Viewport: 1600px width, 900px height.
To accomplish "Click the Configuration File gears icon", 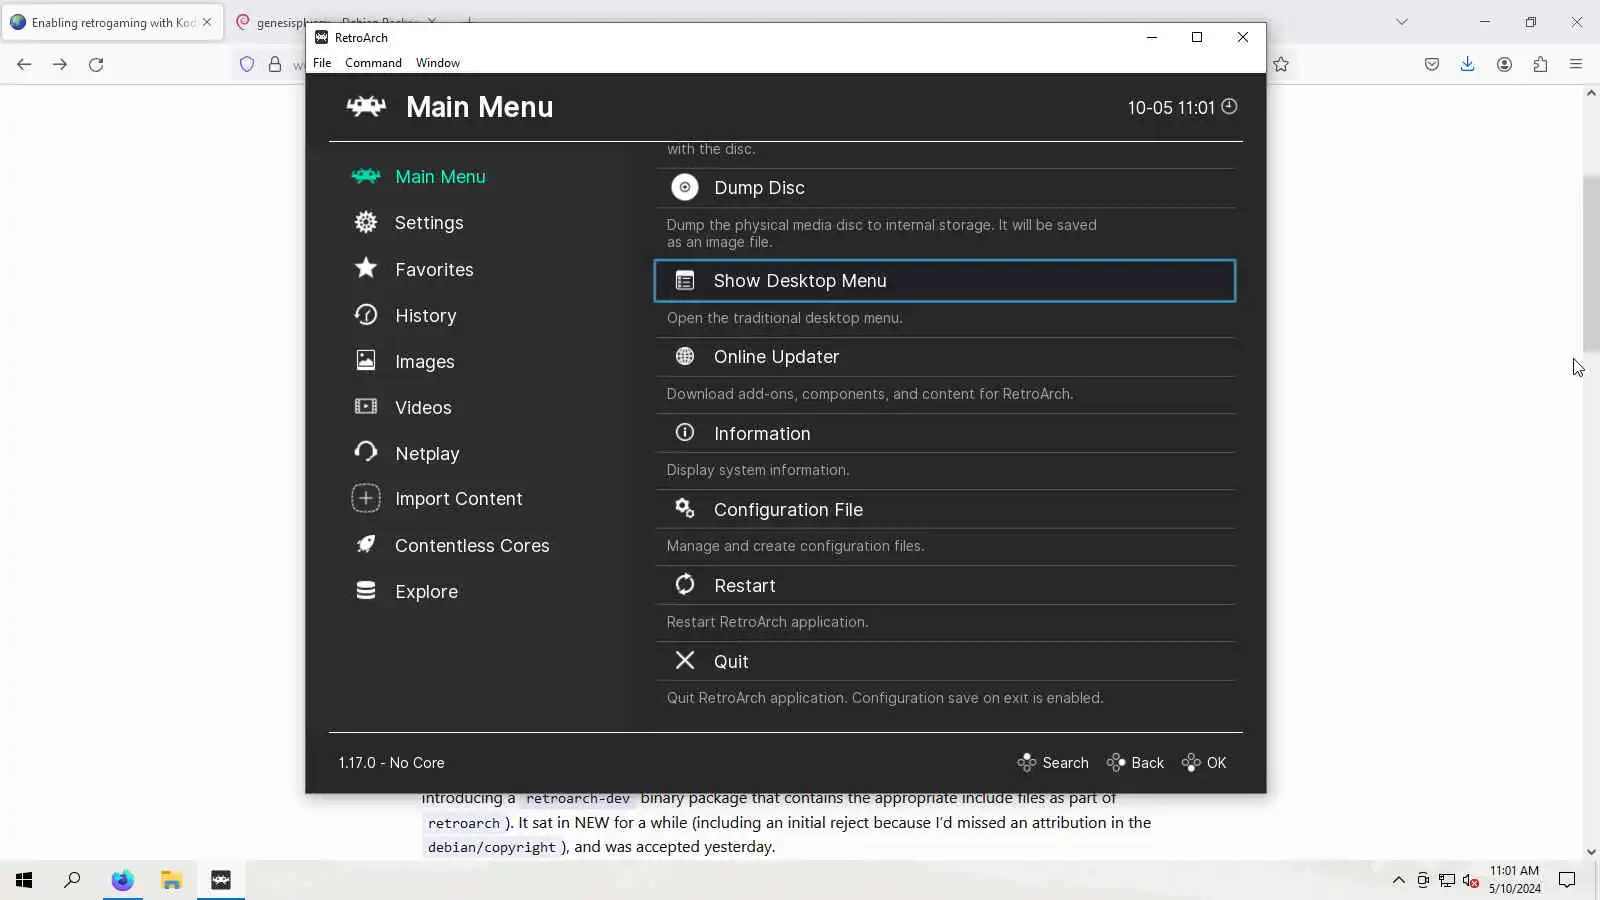I will pos(685,508).
